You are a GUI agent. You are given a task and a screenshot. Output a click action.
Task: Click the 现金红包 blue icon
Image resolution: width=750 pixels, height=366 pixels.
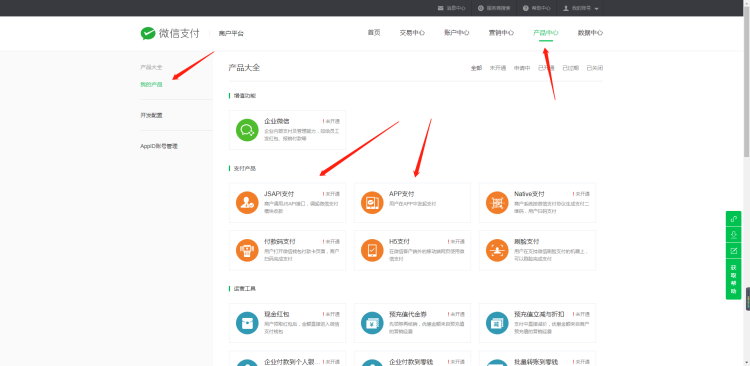[247, 323]
